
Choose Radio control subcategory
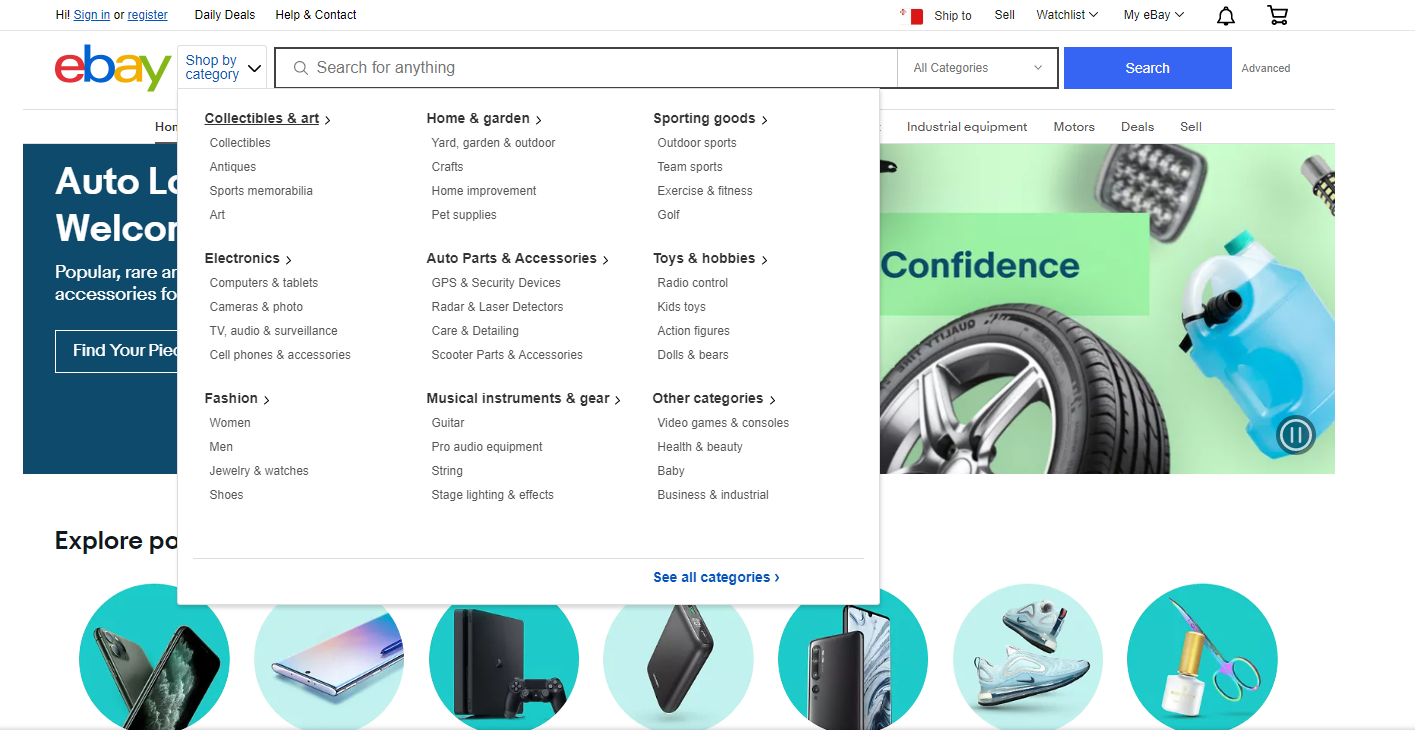[x=693, y=283]
